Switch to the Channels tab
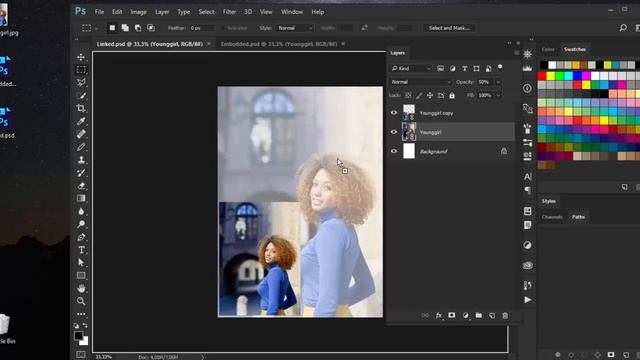The width and height of the screenshot is (640, 360). pyautogui.click(x=552, y=217)
